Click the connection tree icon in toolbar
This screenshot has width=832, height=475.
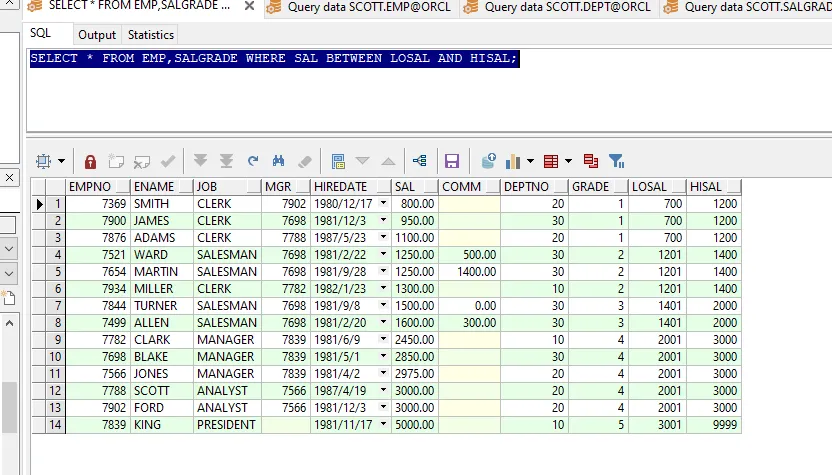pos(420,161)
